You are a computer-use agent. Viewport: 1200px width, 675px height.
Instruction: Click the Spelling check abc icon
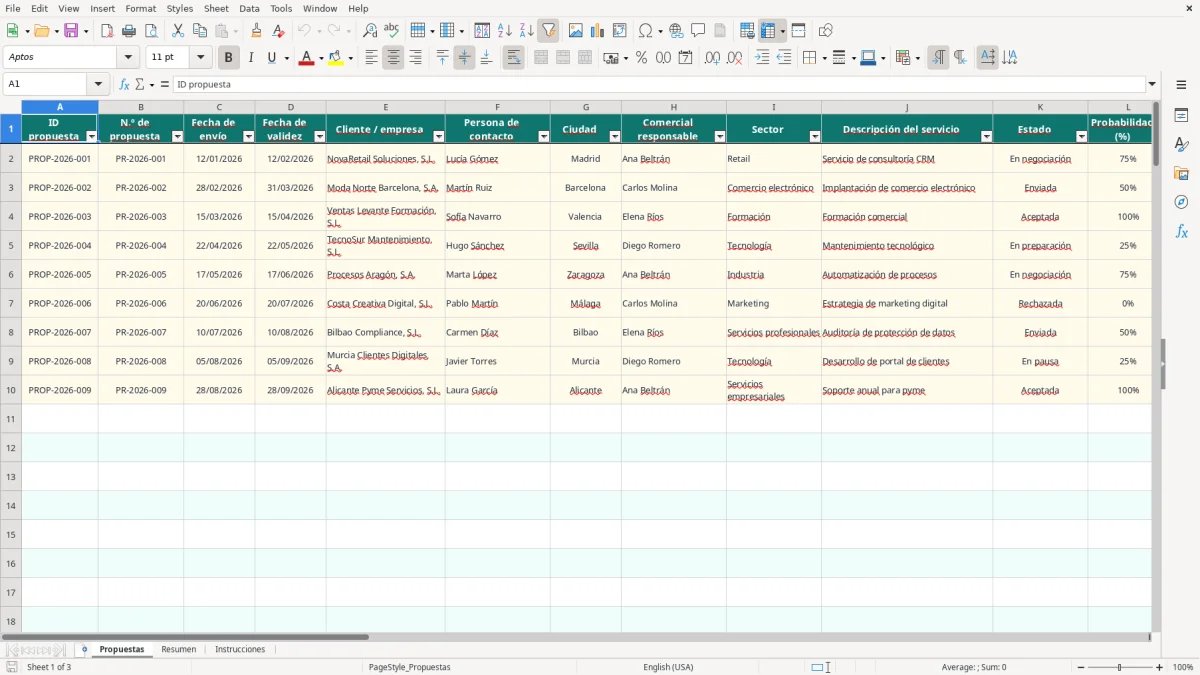[x=392, y=31]
